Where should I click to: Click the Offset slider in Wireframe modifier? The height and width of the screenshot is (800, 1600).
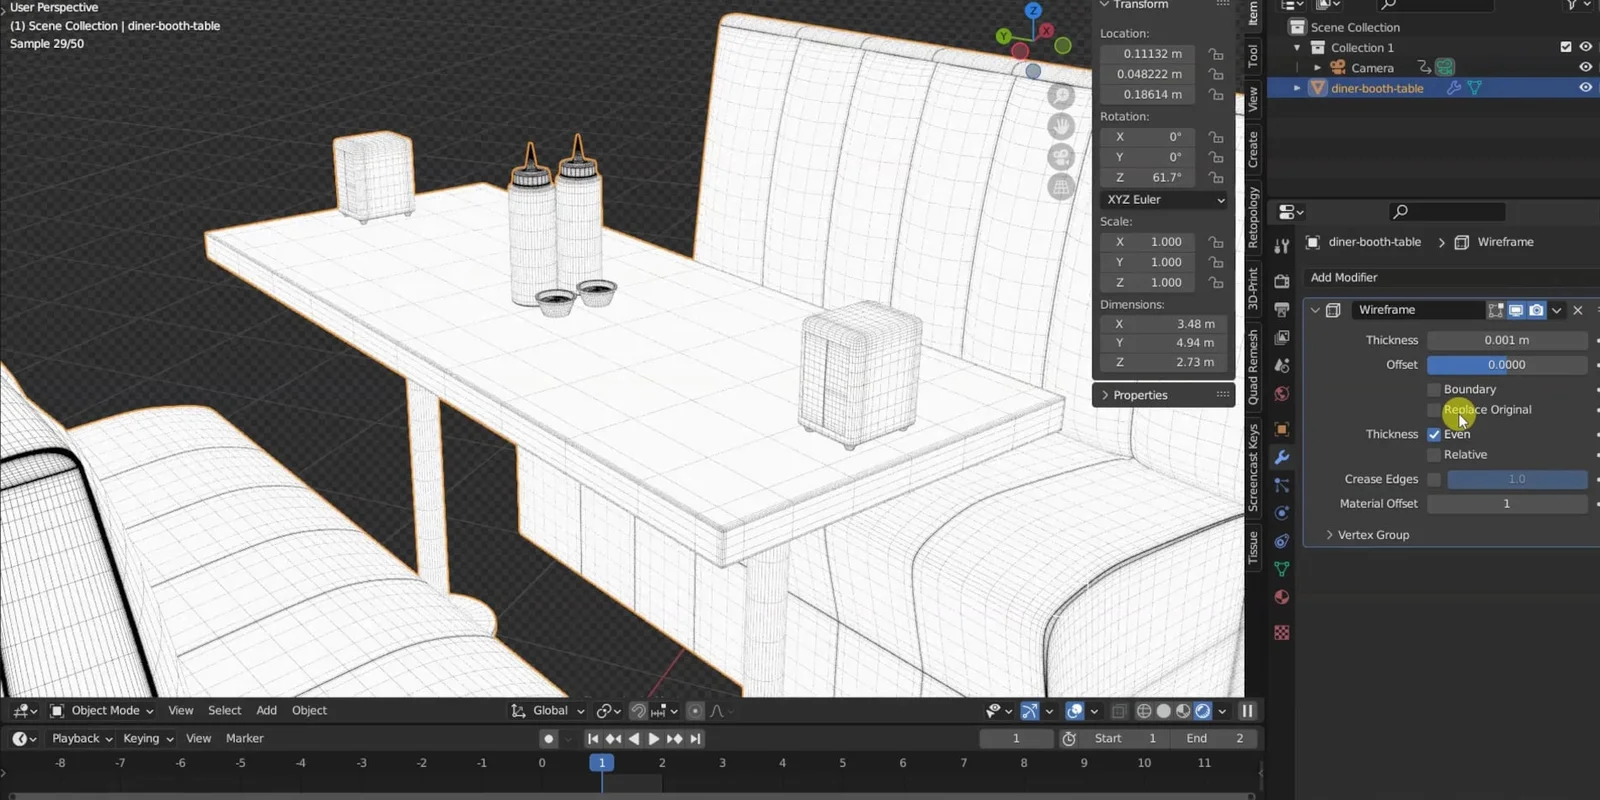pyautogui.click(x=1506, y=365)
